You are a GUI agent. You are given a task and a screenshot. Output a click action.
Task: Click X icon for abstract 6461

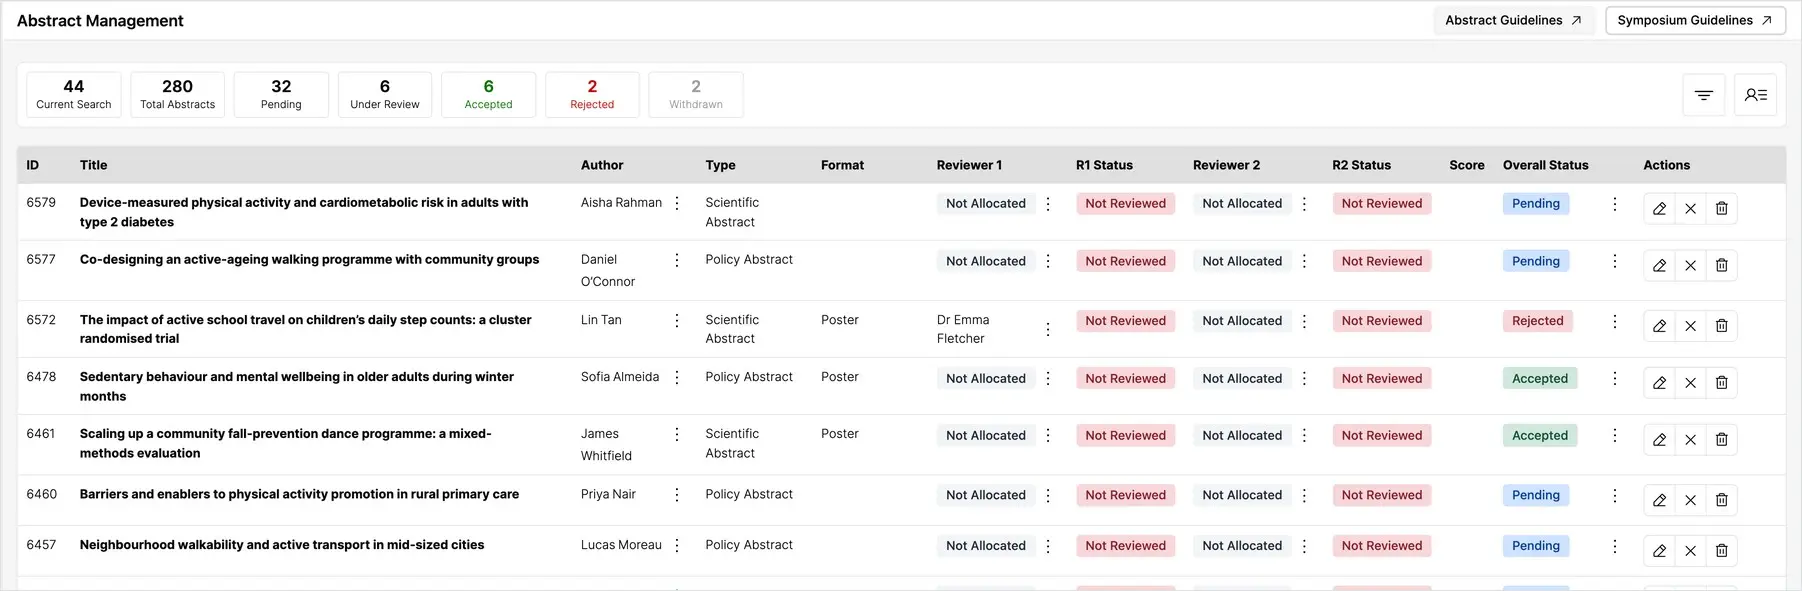point(1690,439)
